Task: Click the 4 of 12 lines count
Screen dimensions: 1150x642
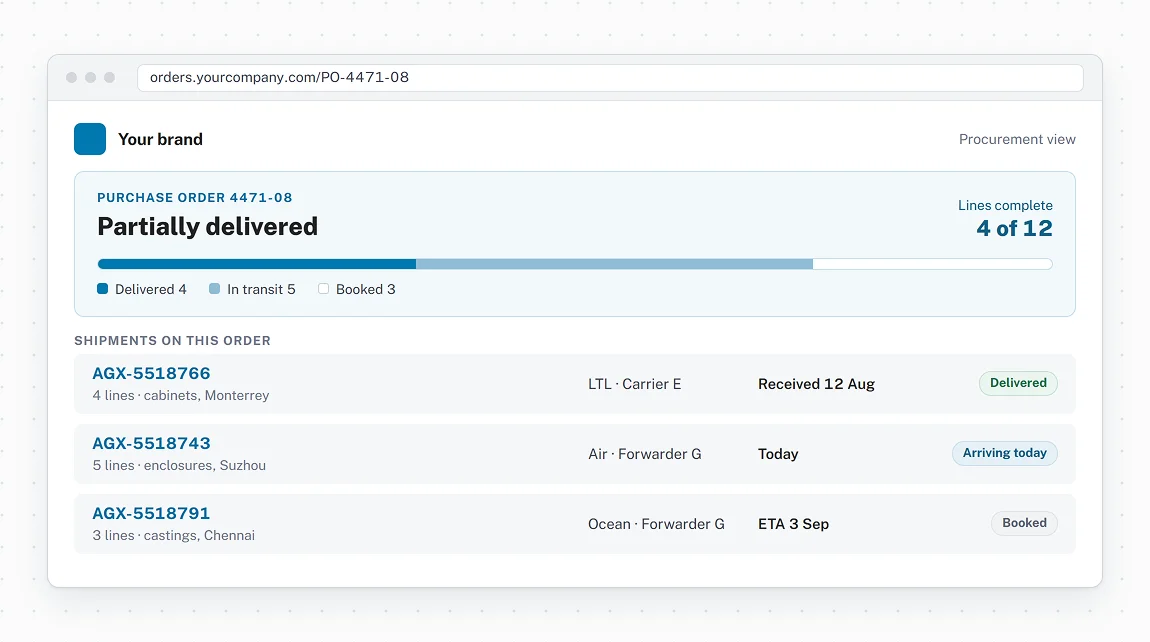Action: (x=1014, y=229)
